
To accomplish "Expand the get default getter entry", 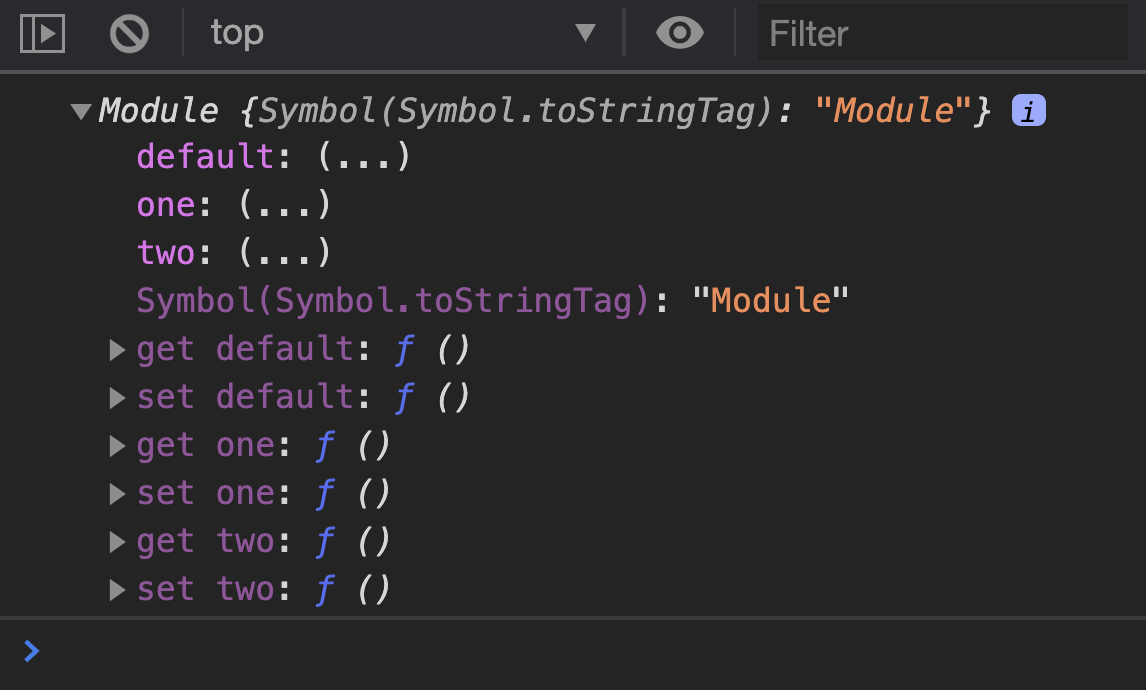I will coord(116,350).
